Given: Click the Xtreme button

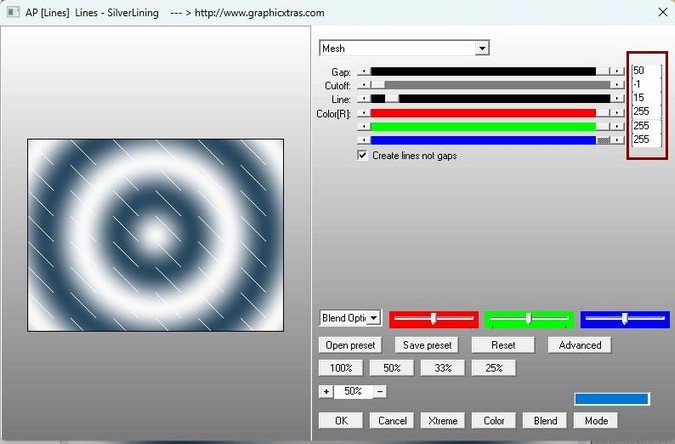Looking at the screenshot, I should click(442, 420).
